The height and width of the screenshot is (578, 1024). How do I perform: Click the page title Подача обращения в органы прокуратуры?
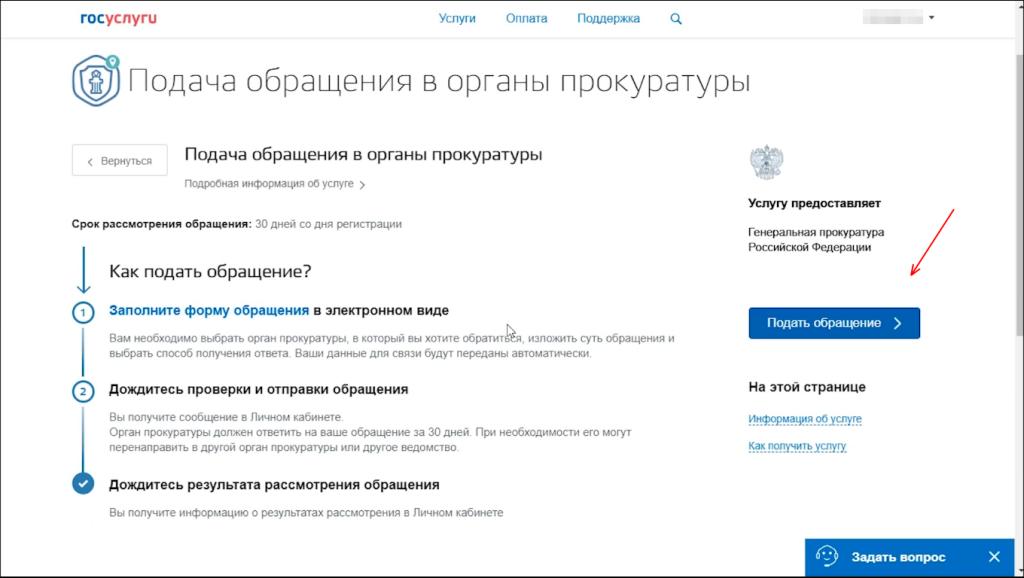click(439, 81)
